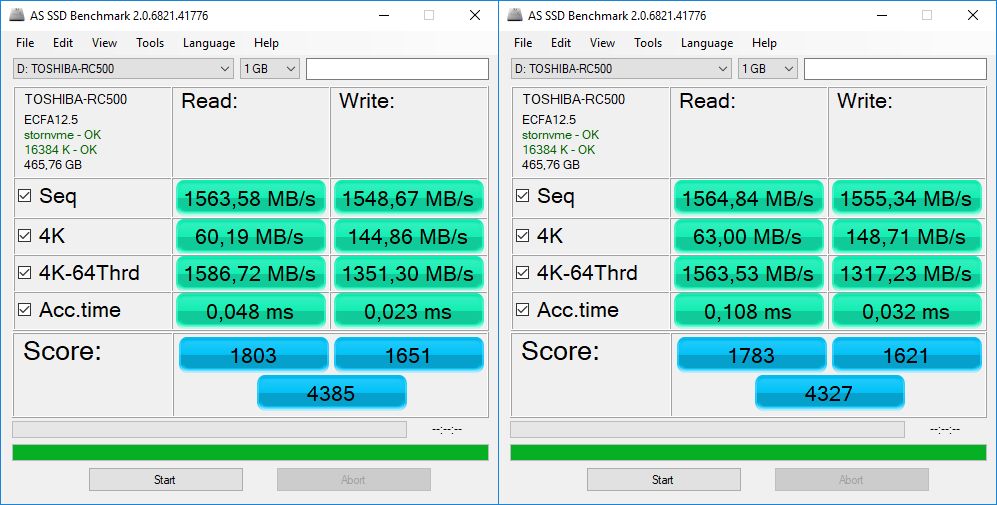Click total score 4385
This screenshot has width=997, height=505.
click(x=331, y=392)
